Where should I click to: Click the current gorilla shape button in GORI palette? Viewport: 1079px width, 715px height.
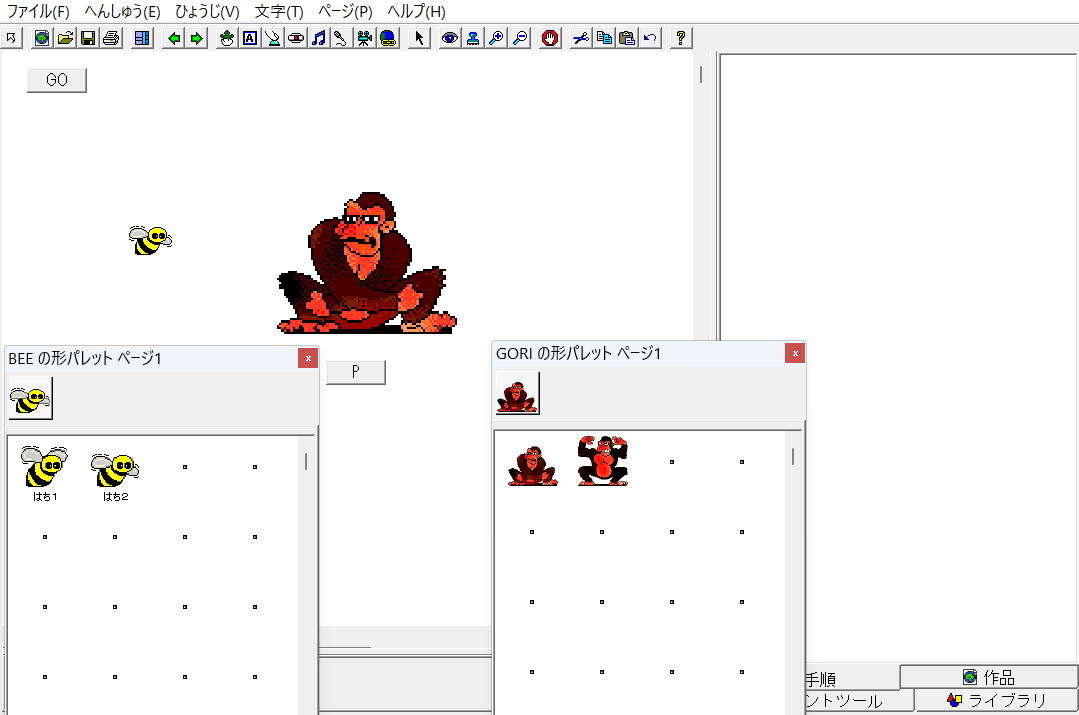(517, 394)
